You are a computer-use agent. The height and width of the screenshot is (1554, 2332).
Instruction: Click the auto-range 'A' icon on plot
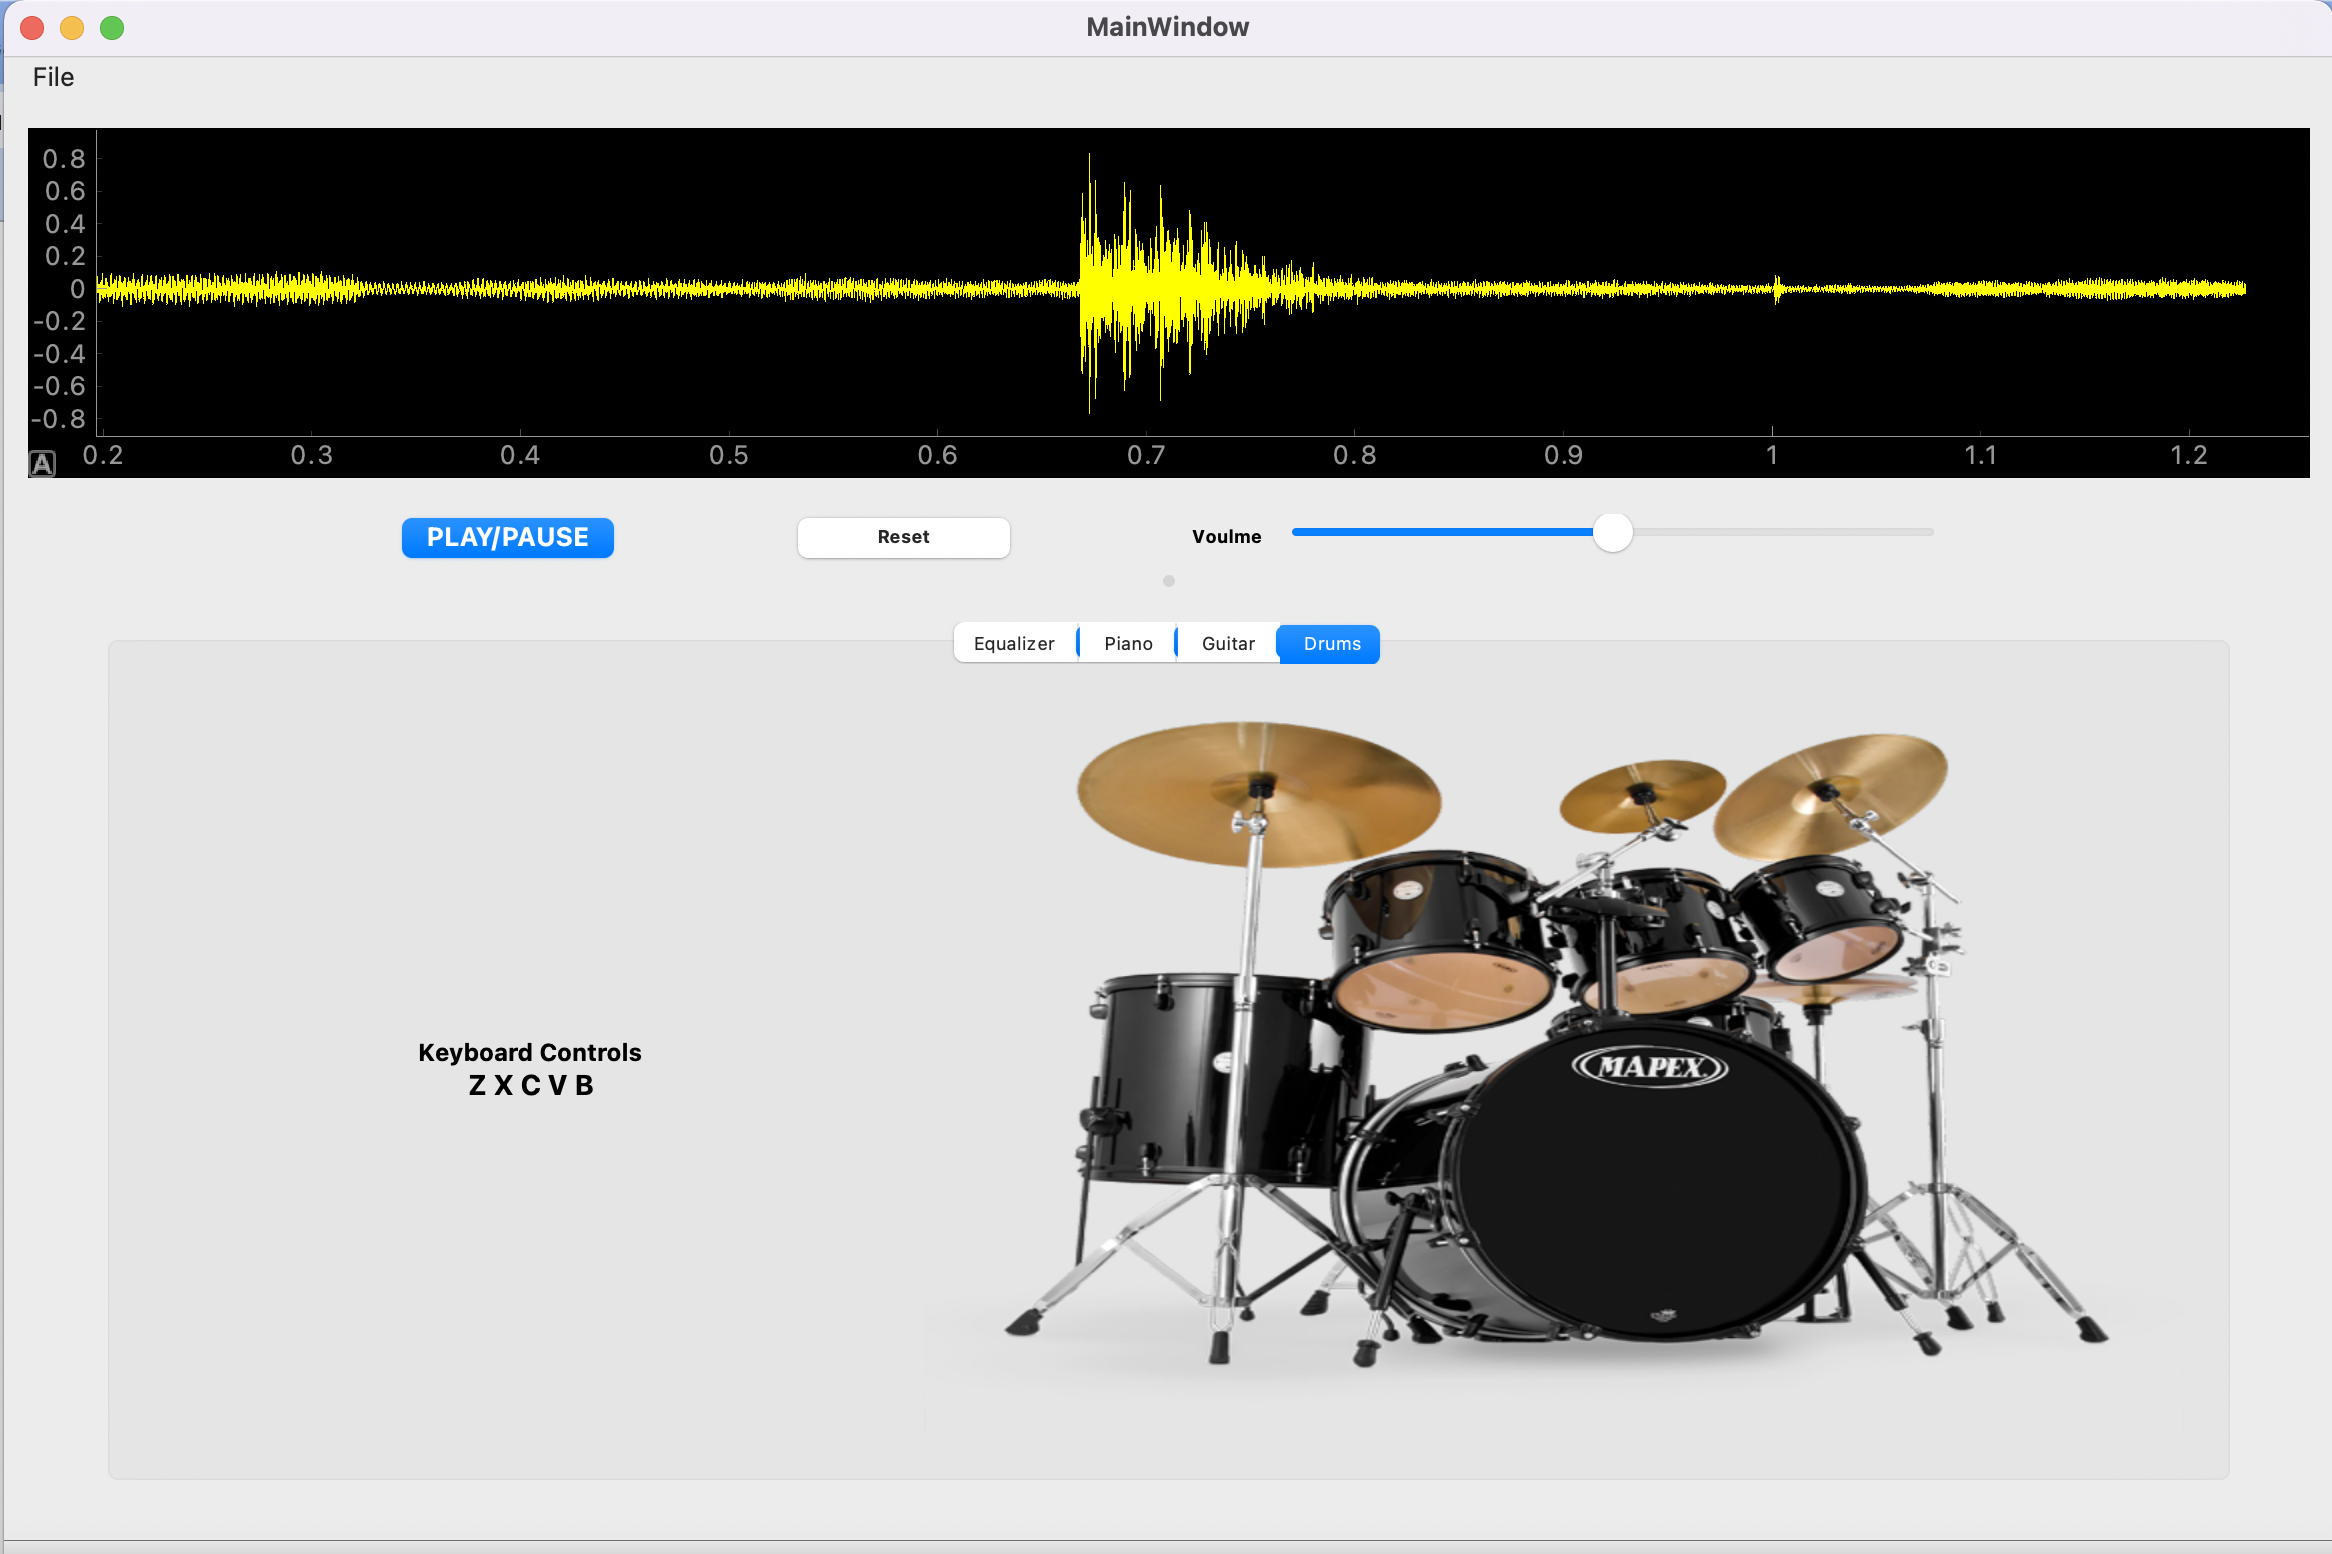pyautogui.click(x=42, y=464)
